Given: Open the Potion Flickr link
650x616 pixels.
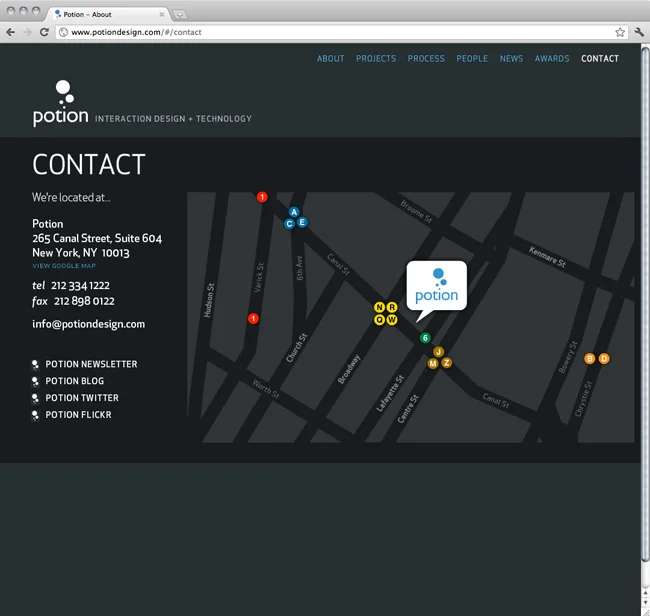Looking at the screenshot, I should pyautogui.click(x=78, y=415).
